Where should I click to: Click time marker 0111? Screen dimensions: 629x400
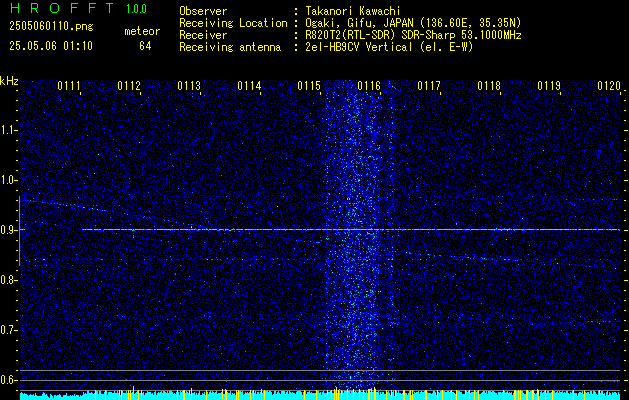[69, 86]
